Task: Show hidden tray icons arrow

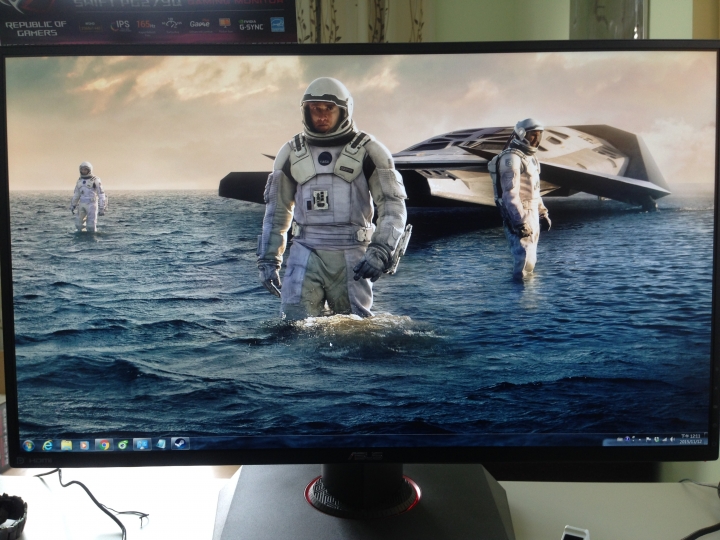Action: pos(640,440)
